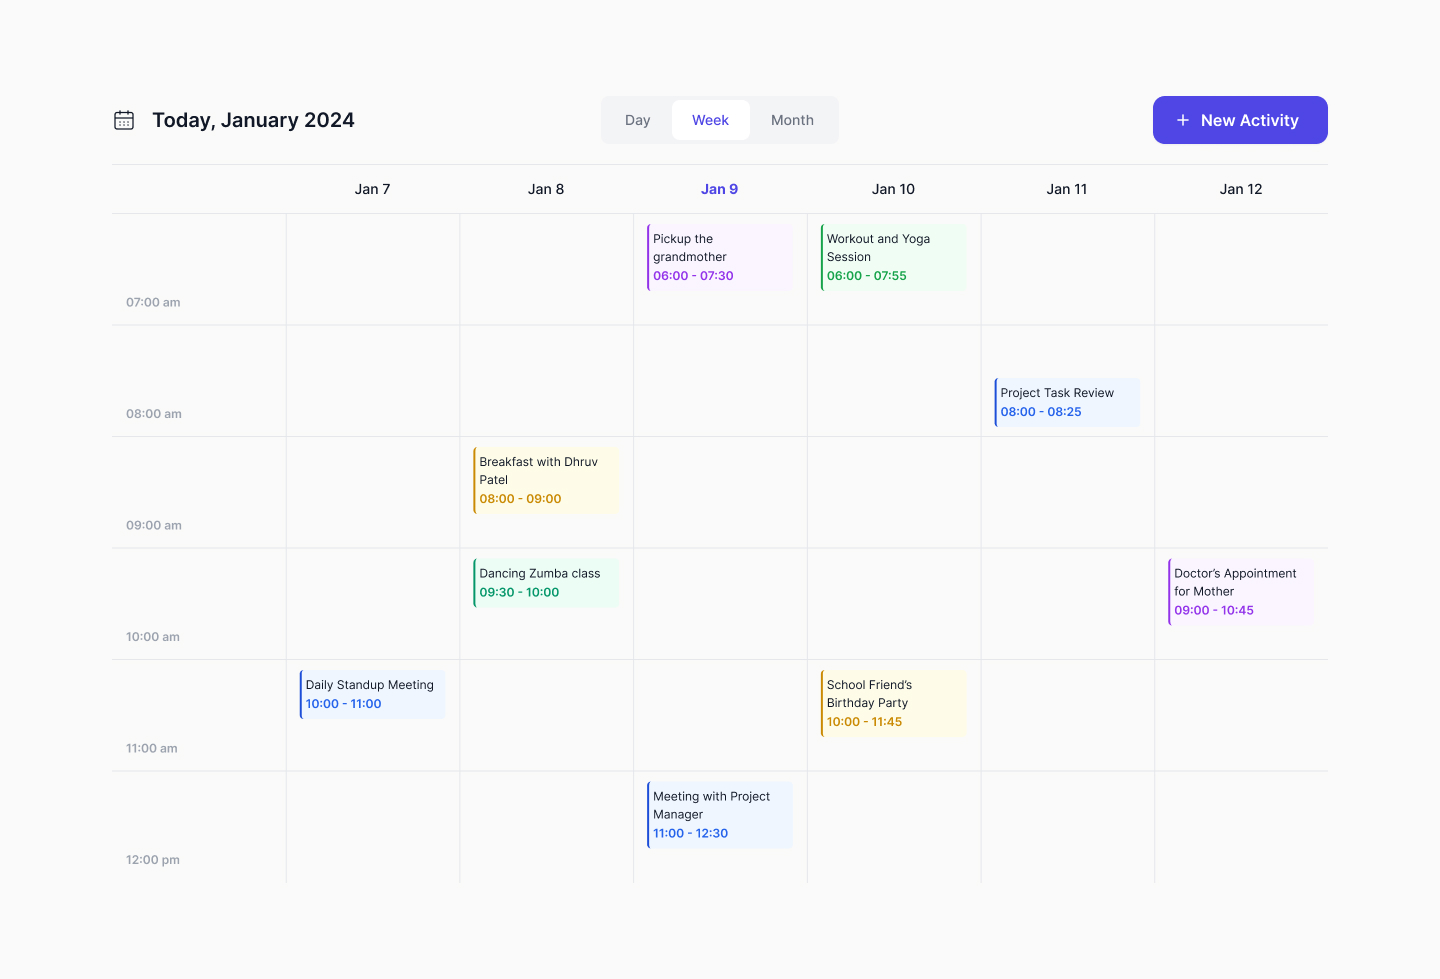Select the Week view tab
The image size is (1440, 979).
pyautogui.click(x=710, y=120)
